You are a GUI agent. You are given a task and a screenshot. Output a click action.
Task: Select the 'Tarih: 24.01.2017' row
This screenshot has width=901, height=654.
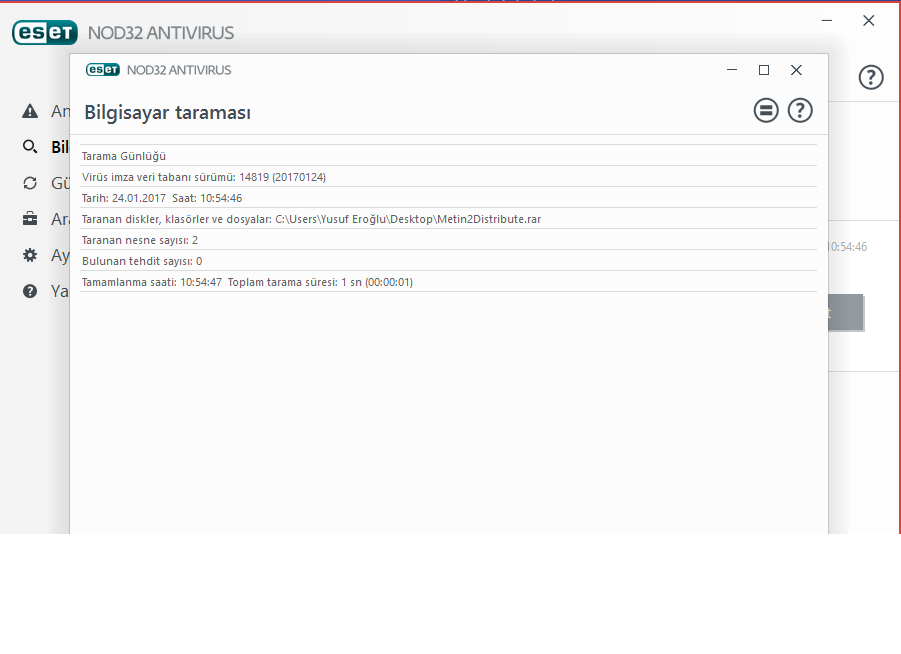[448, 198]
